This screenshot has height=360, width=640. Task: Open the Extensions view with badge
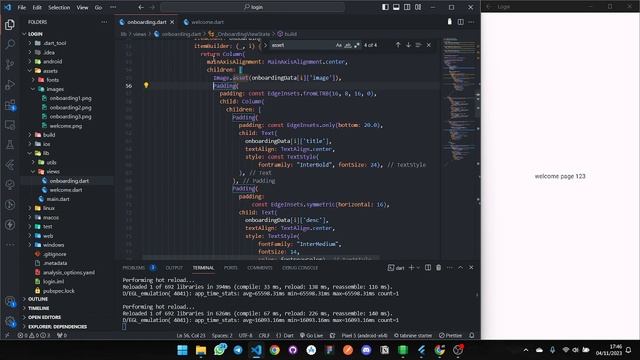click(x=10, y=105)
